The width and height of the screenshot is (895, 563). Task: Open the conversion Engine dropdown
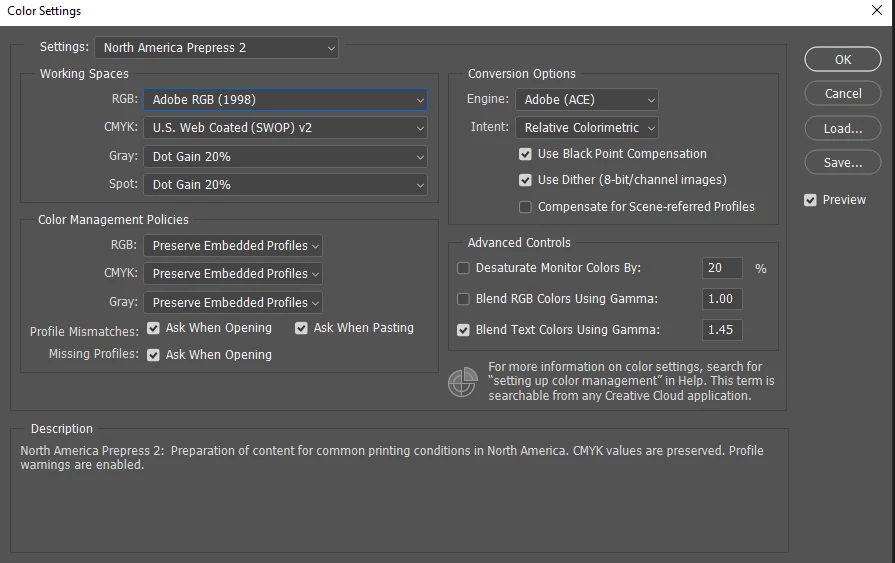(587, 100)
